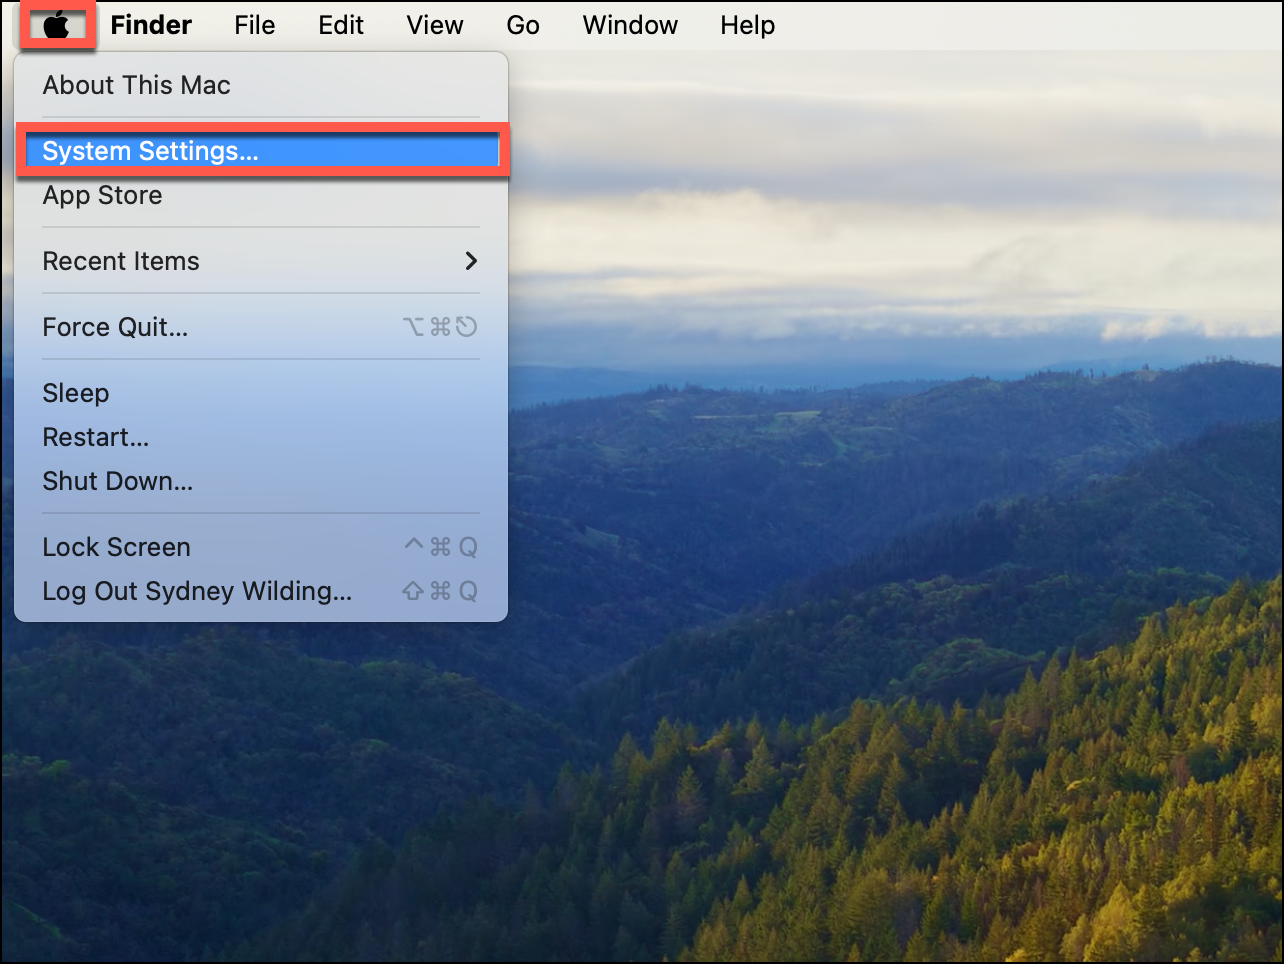Open the Finder menu

[x=151, y=25]
